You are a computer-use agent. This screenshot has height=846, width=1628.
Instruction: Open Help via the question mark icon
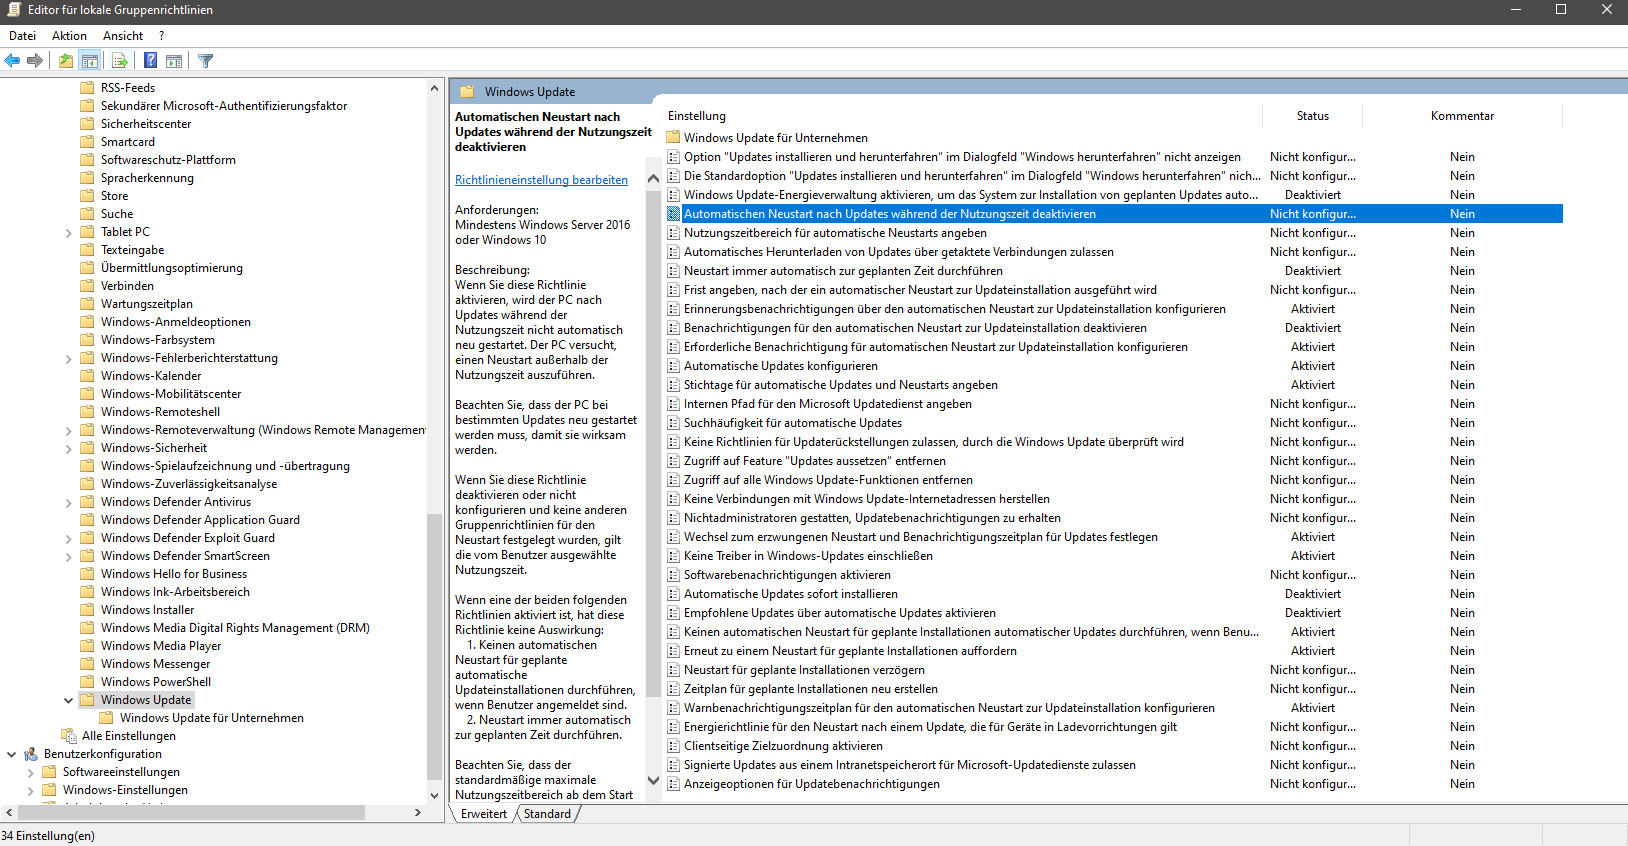tap(150, 61)
